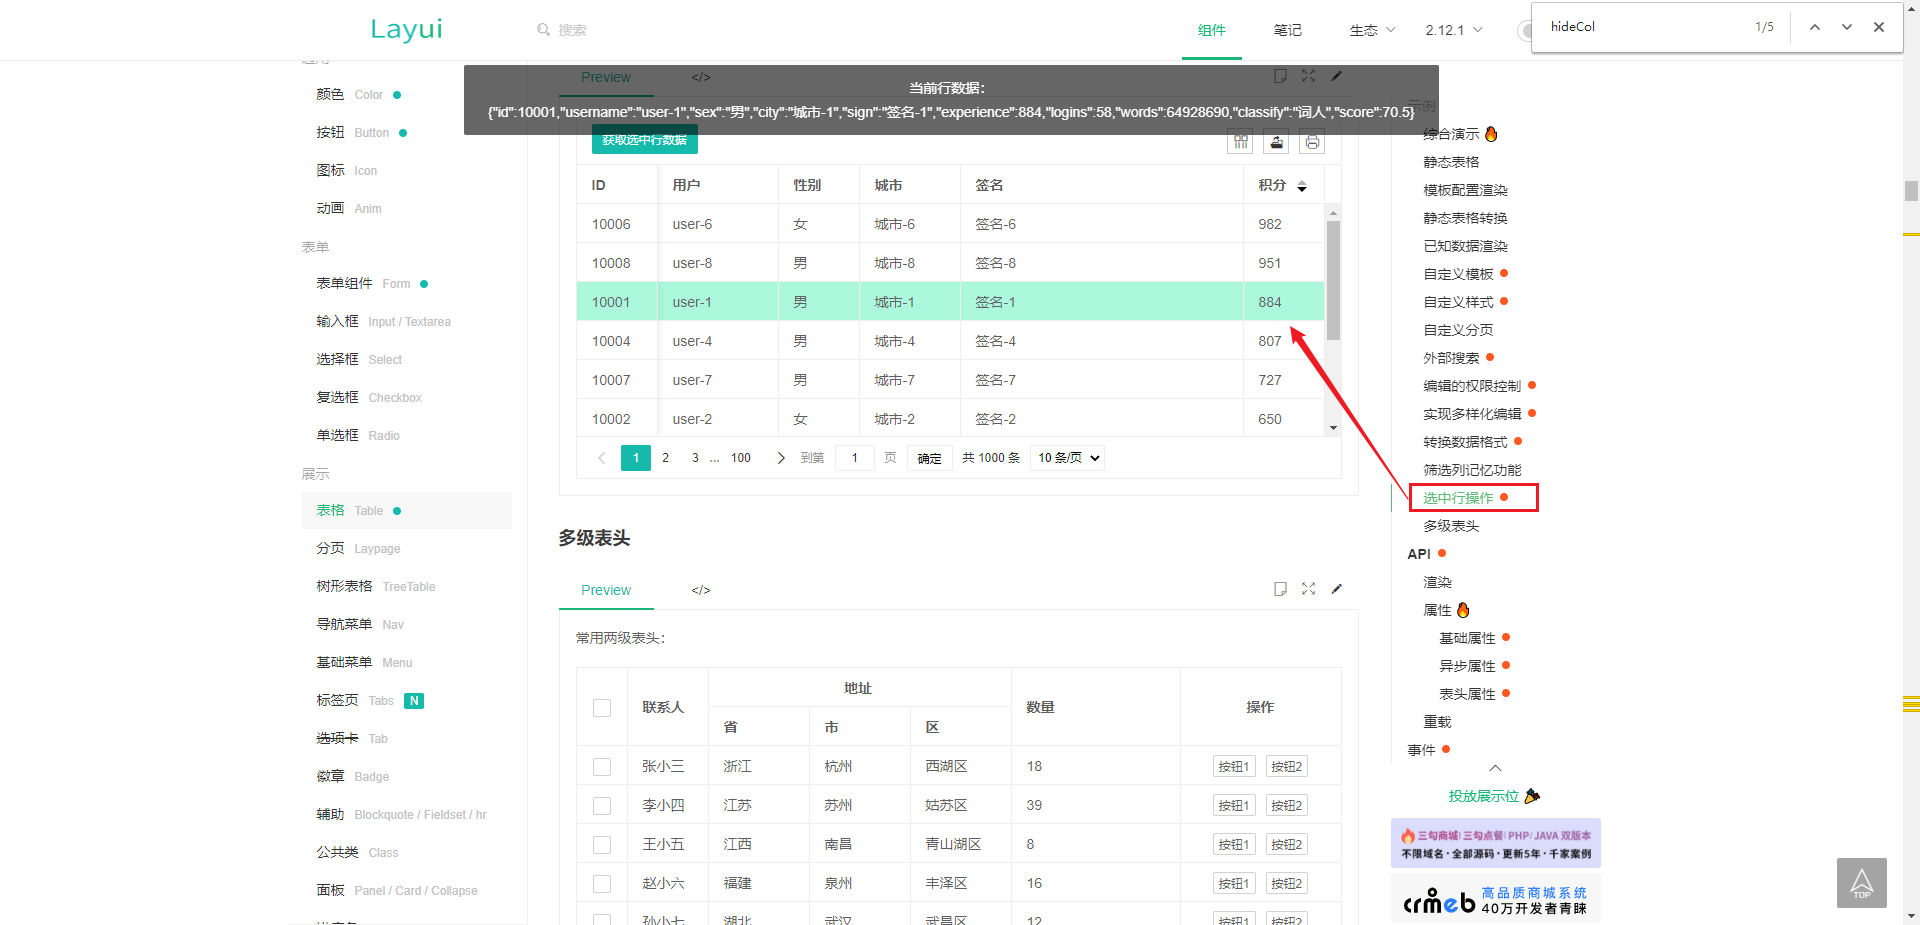Screen dimensions: 1920x925
Task: Edit example code with the pencil icon
Action: [x=1337, y=76]
